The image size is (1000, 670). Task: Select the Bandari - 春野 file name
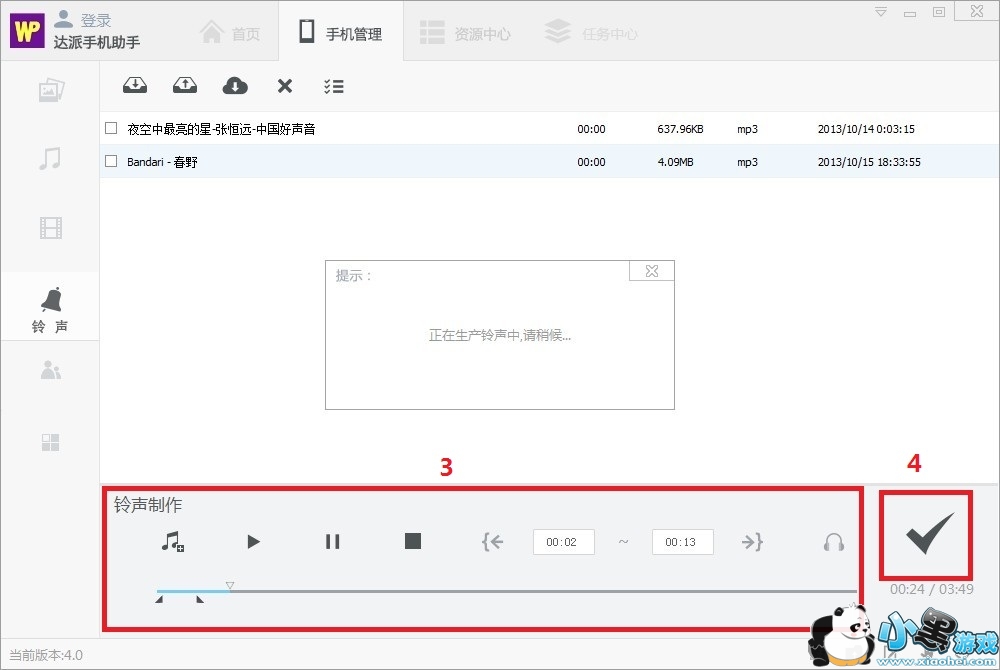pos(162,162)
